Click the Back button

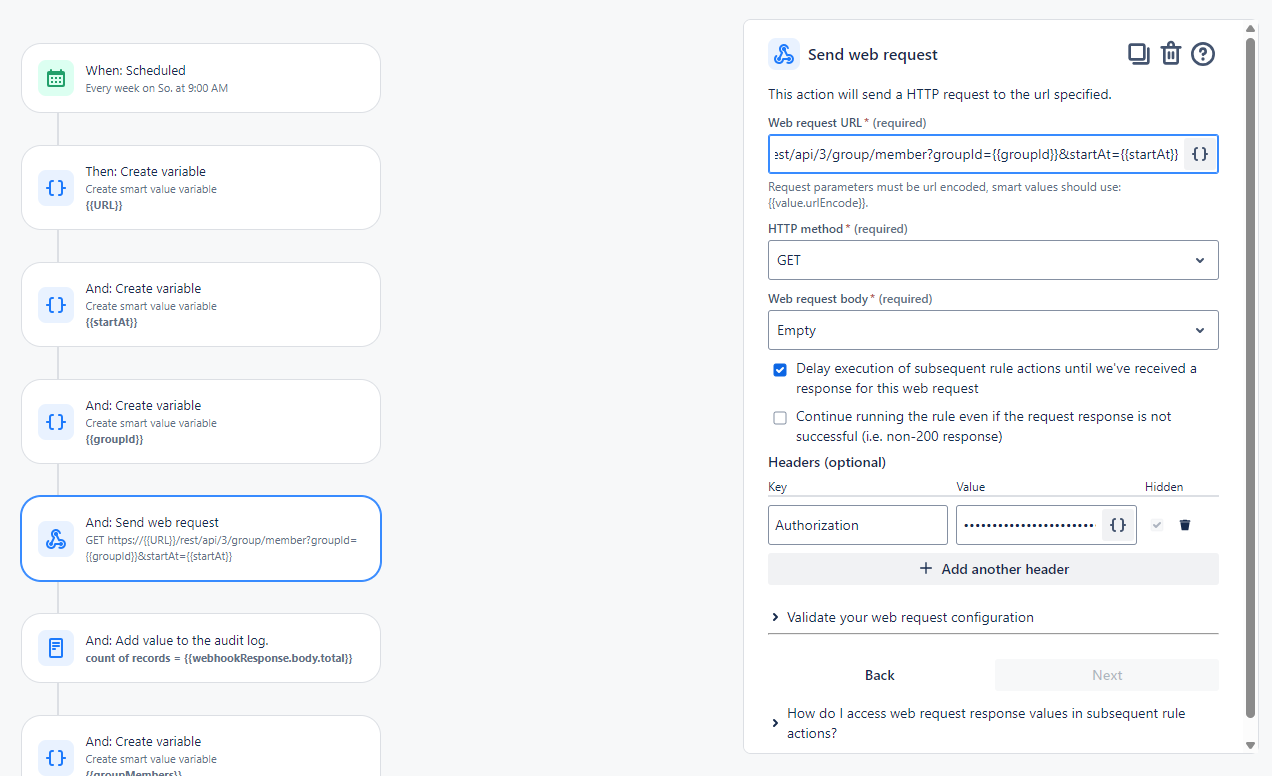(880, 675)
